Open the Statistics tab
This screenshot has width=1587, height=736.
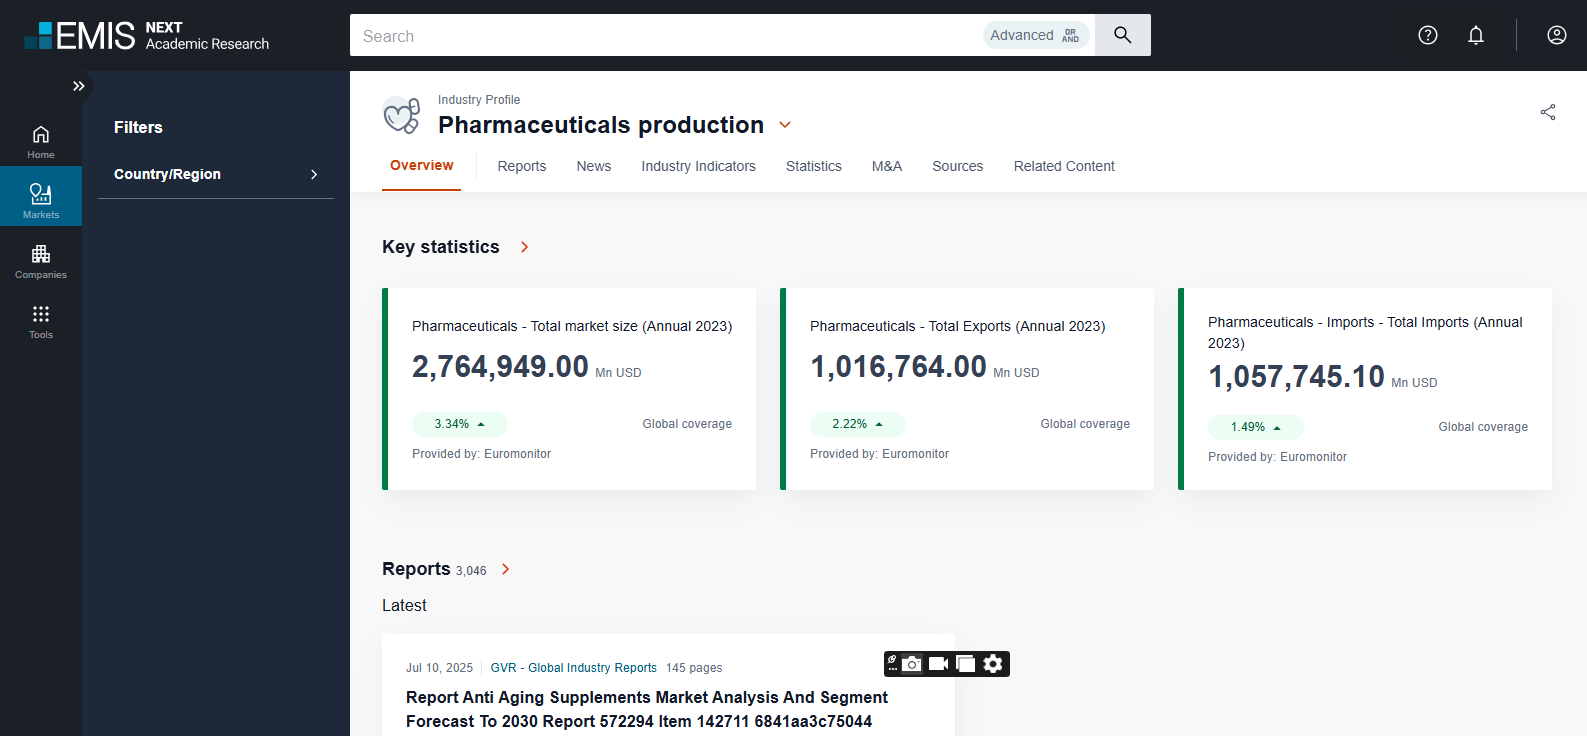click(813, 166)
